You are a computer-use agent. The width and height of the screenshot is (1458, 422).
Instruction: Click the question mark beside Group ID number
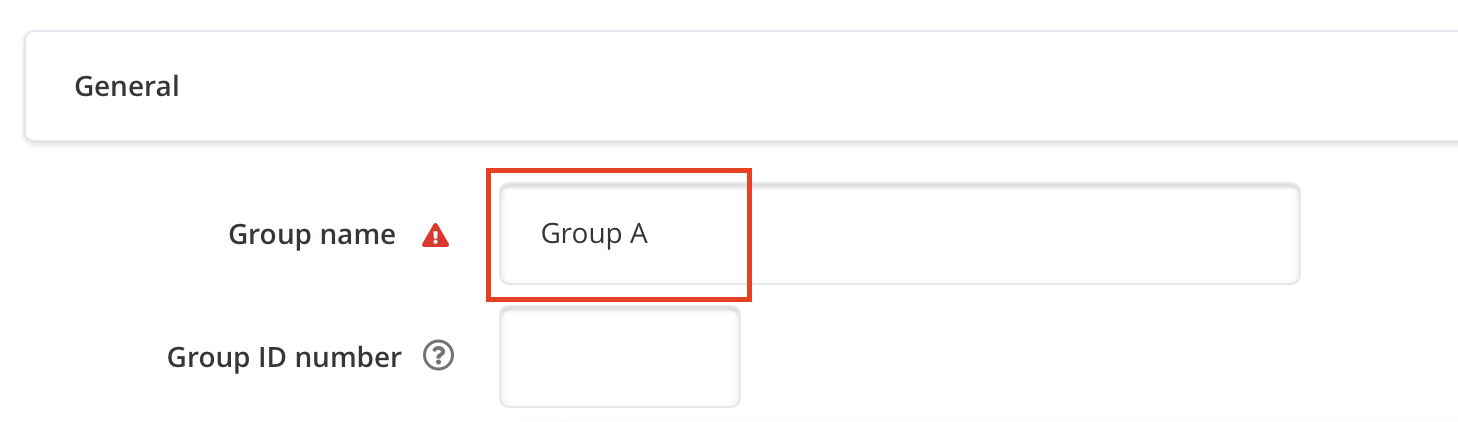tap(438, 356)
